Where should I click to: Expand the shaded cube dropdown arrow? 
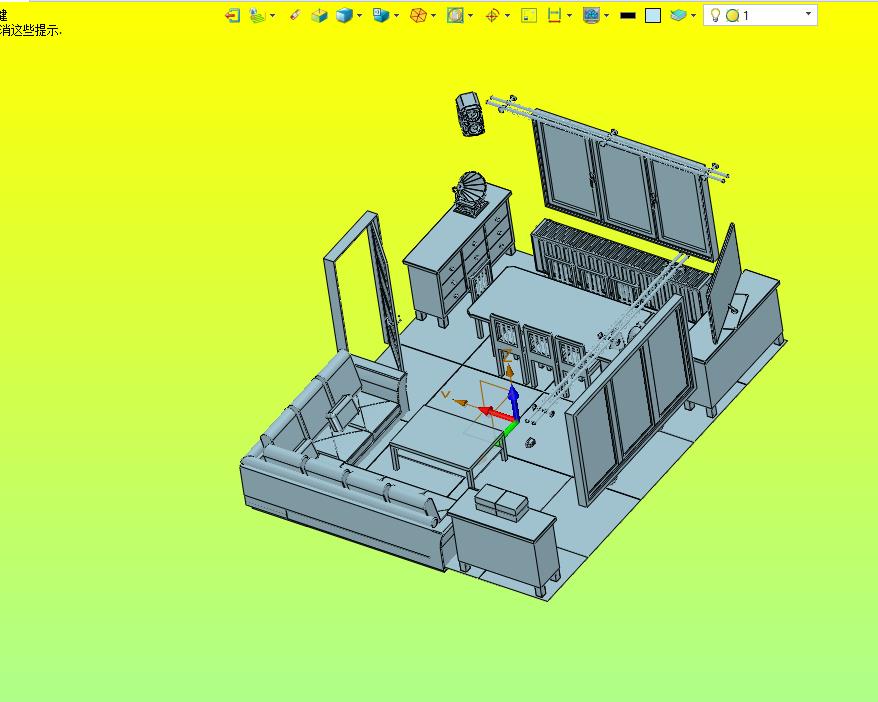coord(359,16)
